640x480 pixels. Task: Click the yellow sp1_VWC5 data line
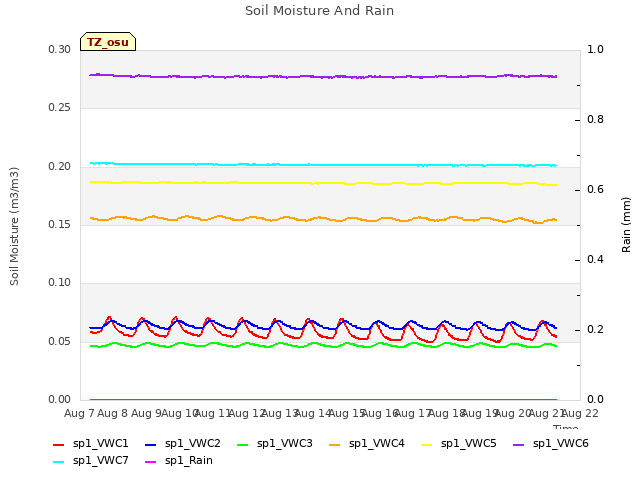click(322, 183)
